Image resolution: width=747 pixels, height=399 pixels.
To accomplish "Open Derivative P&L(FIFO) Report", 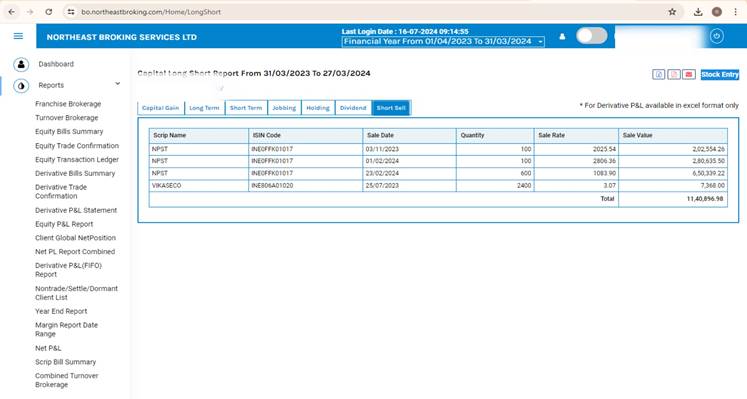I will [68, 270].
